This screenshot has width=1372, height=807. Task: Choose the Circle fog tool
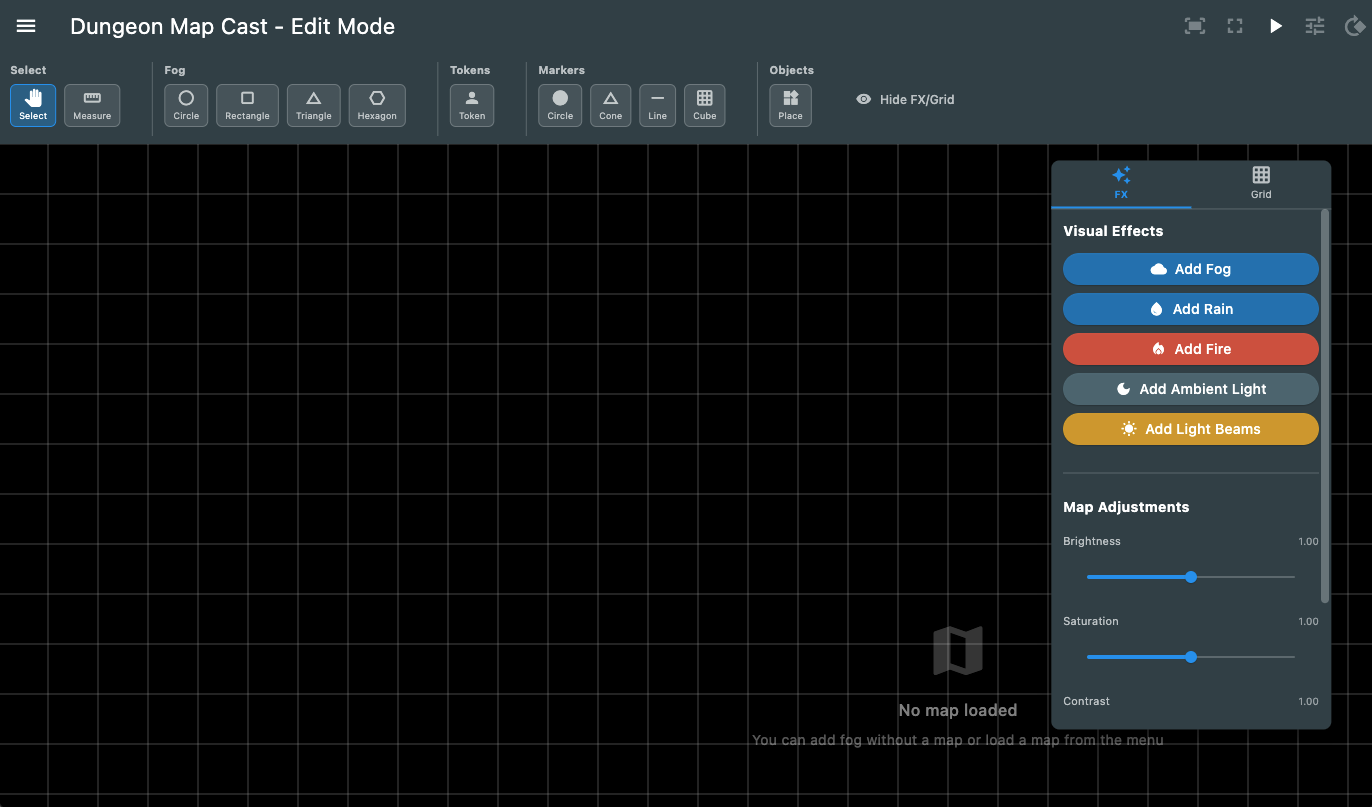pos(185,105)
